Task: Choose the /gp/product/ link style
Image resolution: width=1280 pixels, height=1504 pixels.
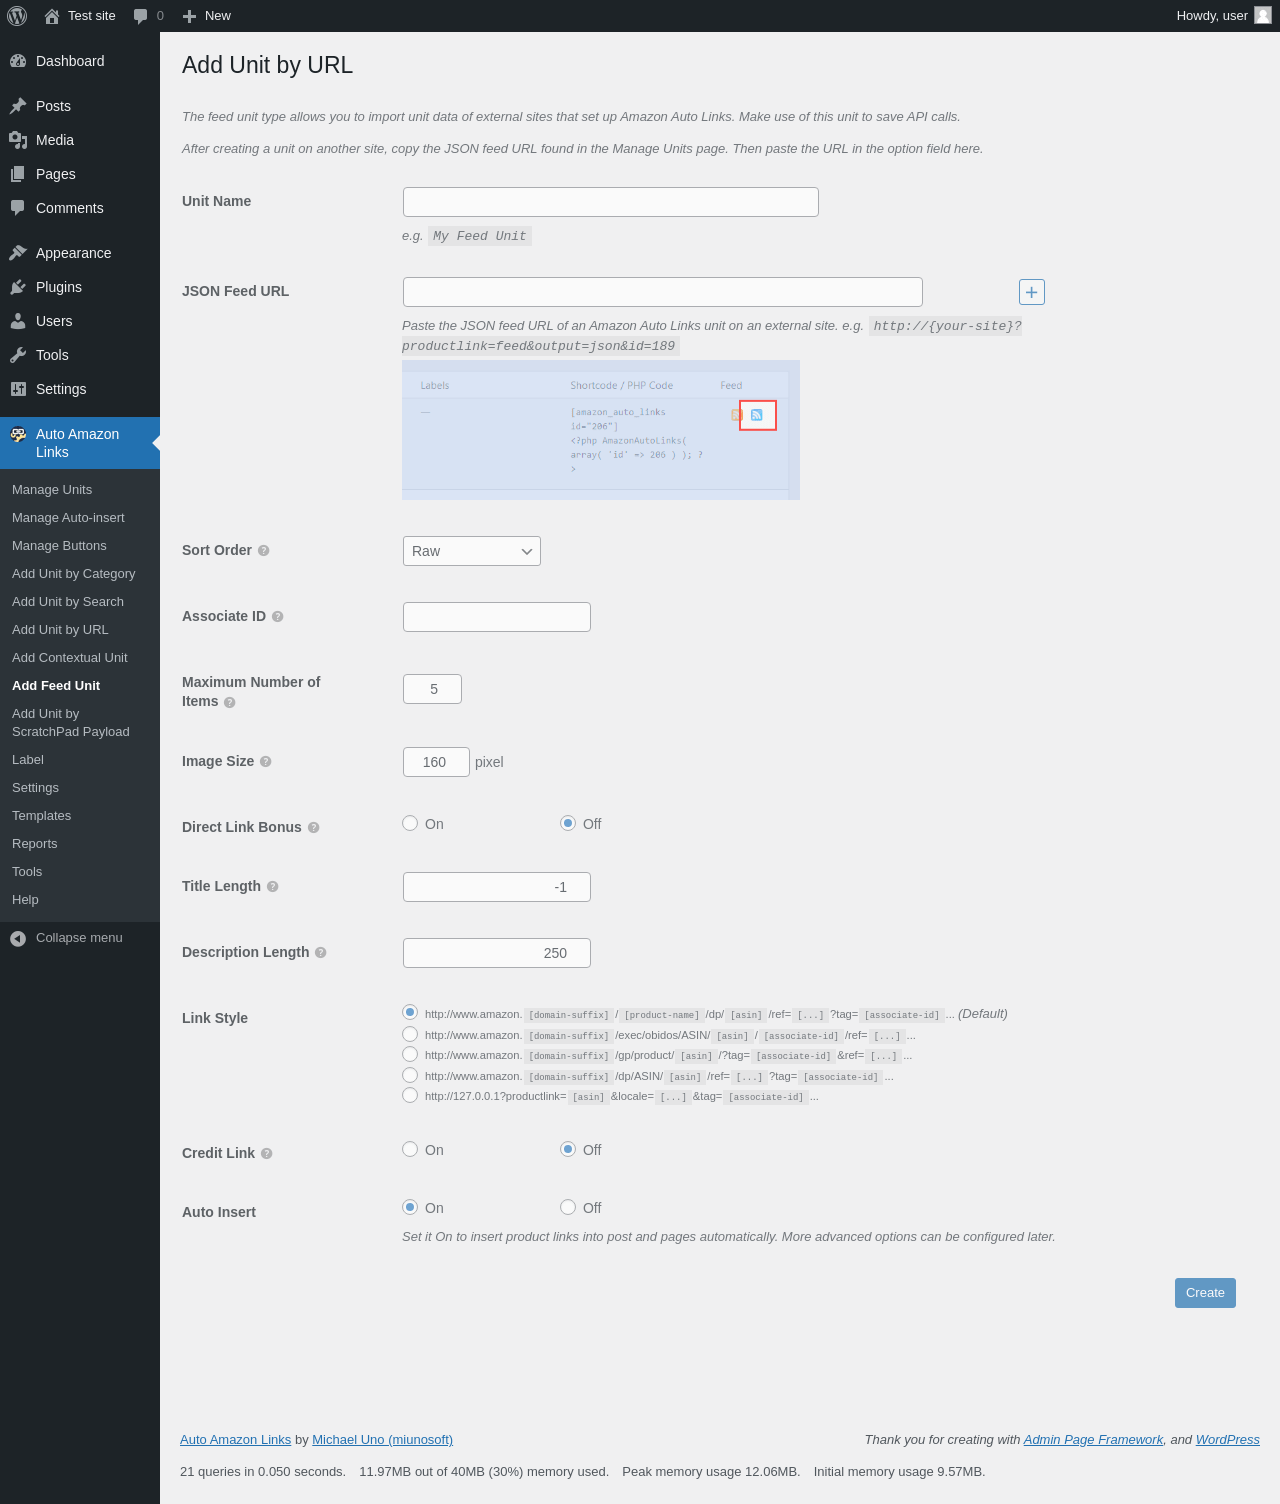Action: 410,1054
